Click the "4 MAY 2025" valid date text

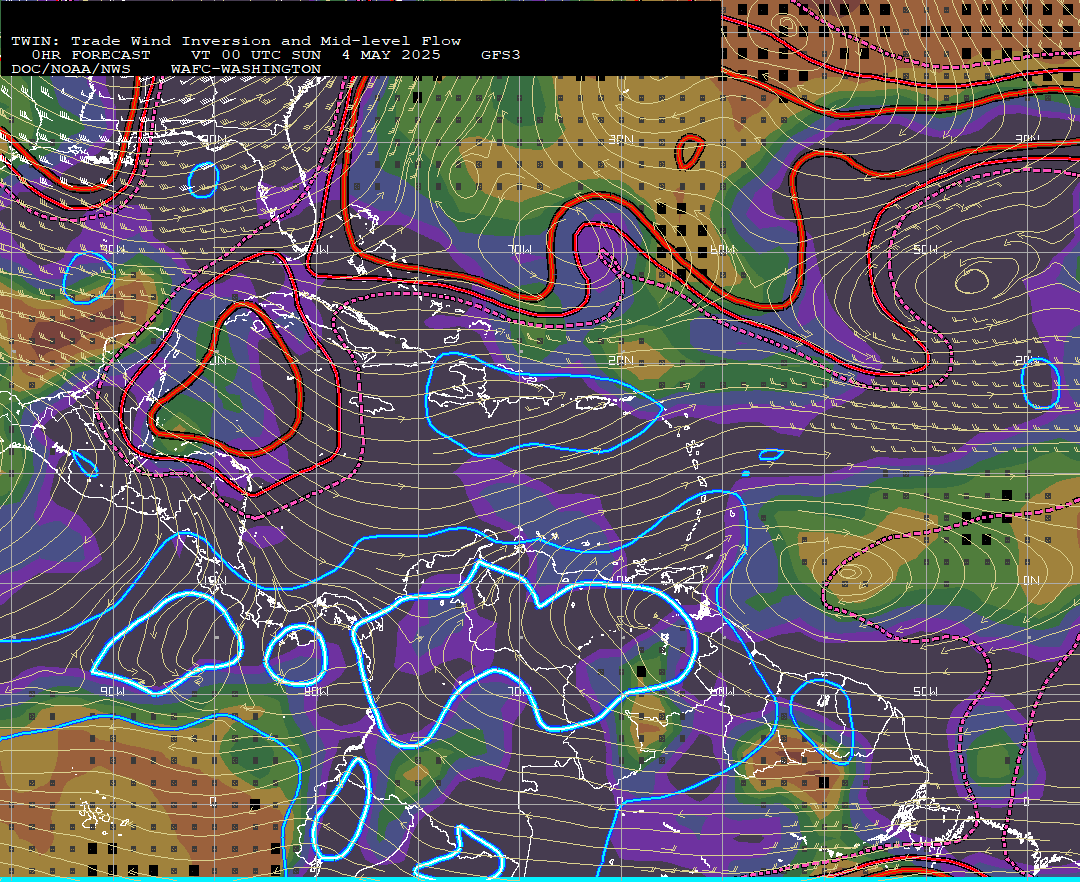[391, 55]
